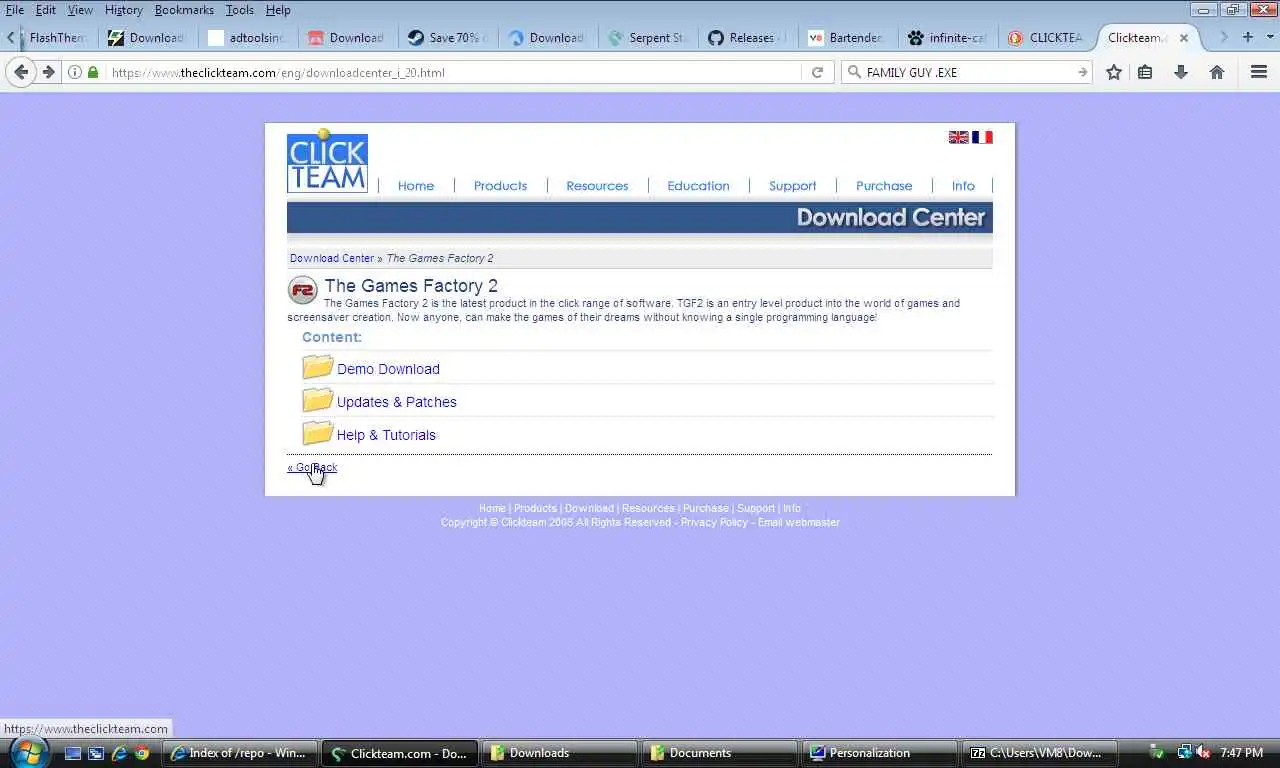
Task: Click the FAMILY GUY .EXE search field
Action: [967, 72]
